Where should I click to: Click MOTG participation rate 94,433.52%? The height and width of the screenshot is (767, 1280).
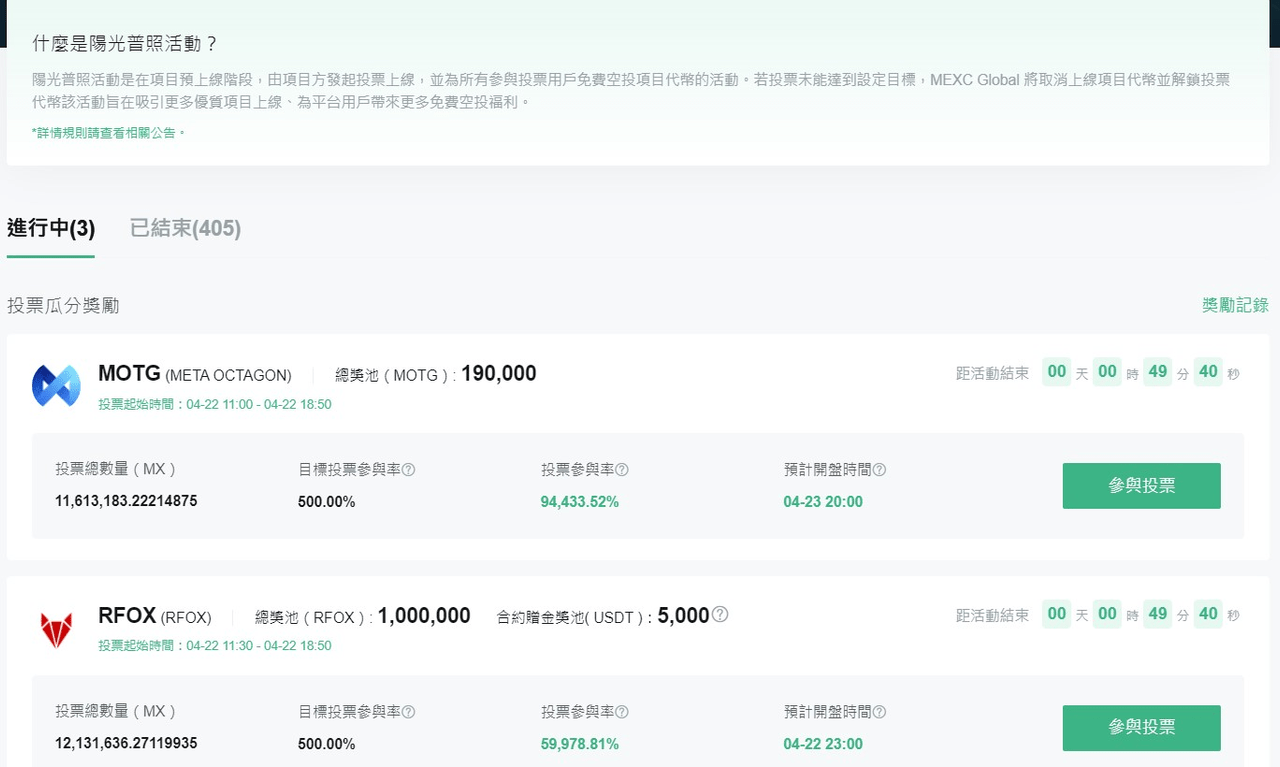pos(580,502)
